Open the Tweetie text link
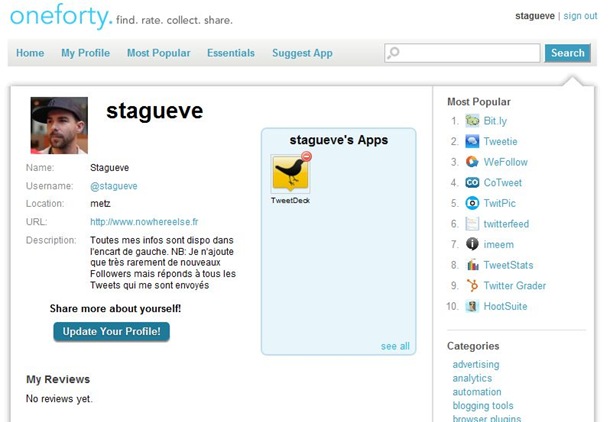 click(x=500, y=141)
